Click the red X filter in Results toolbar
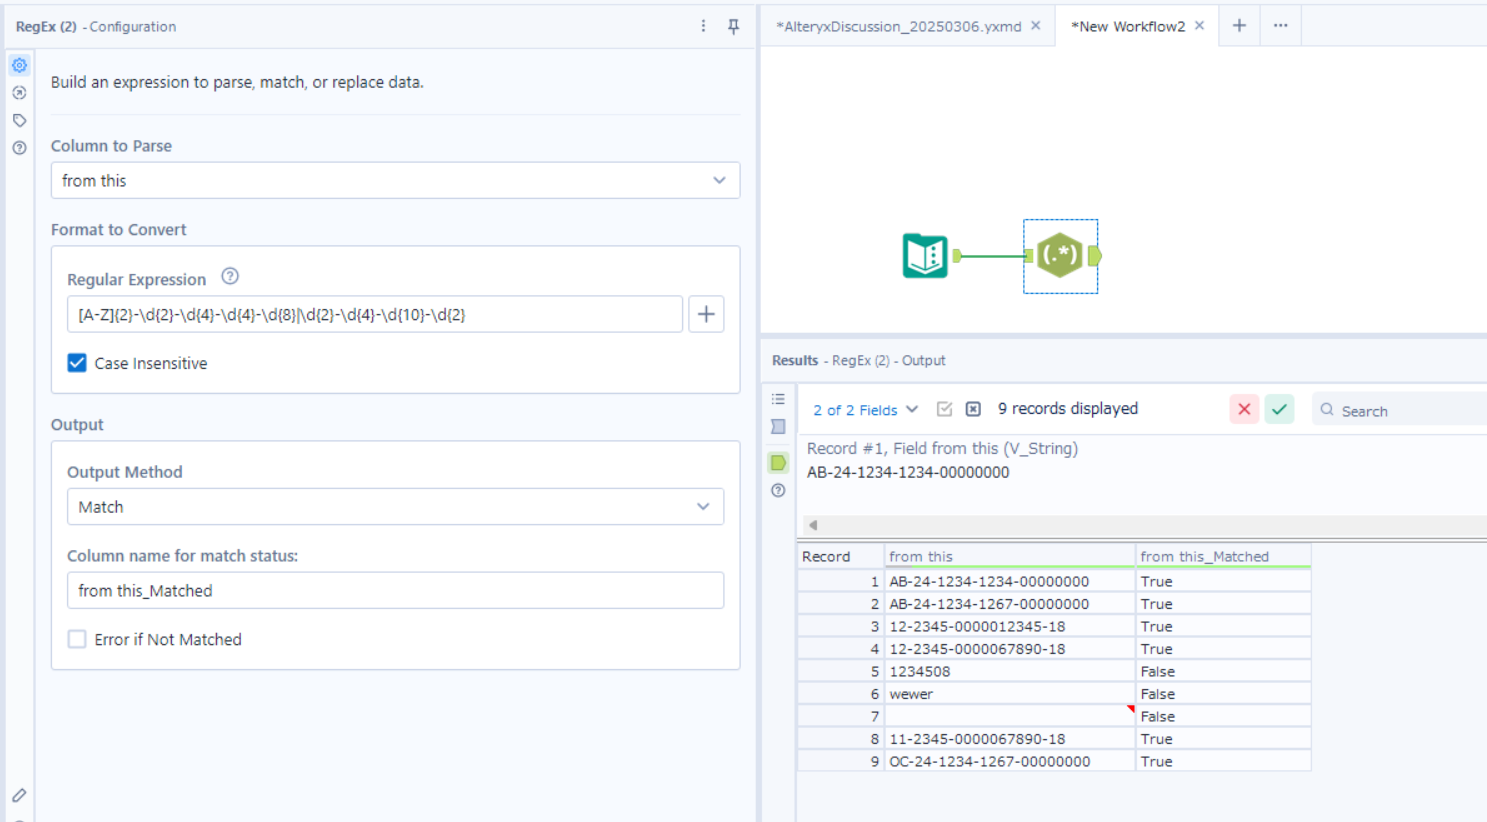 [1243, 408]
